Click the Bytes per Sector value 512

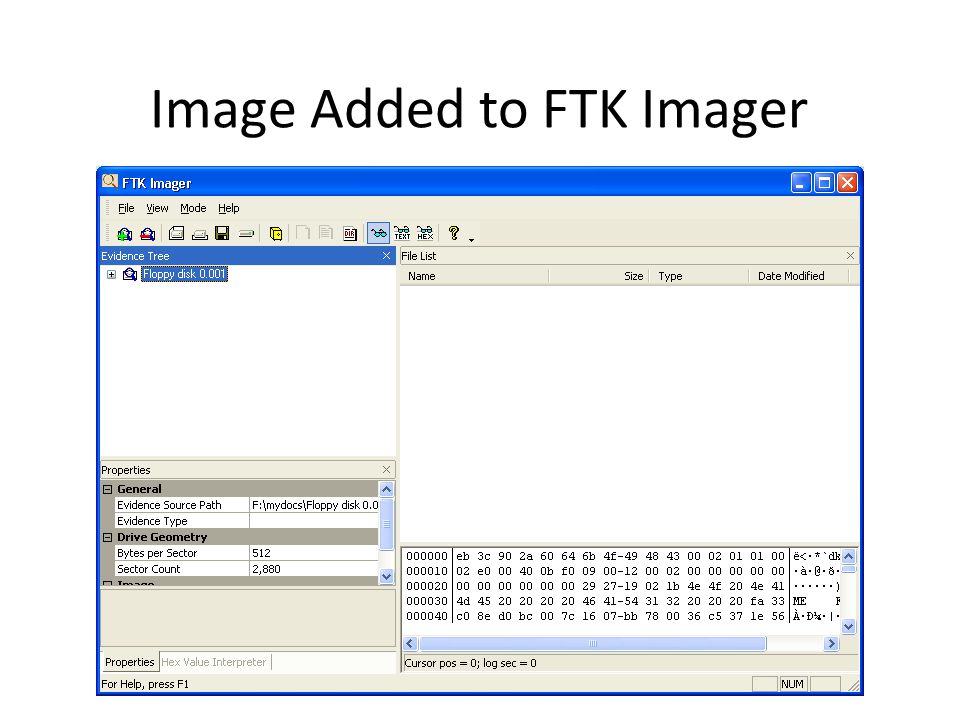pyautogui.click(x=315, y=553)
